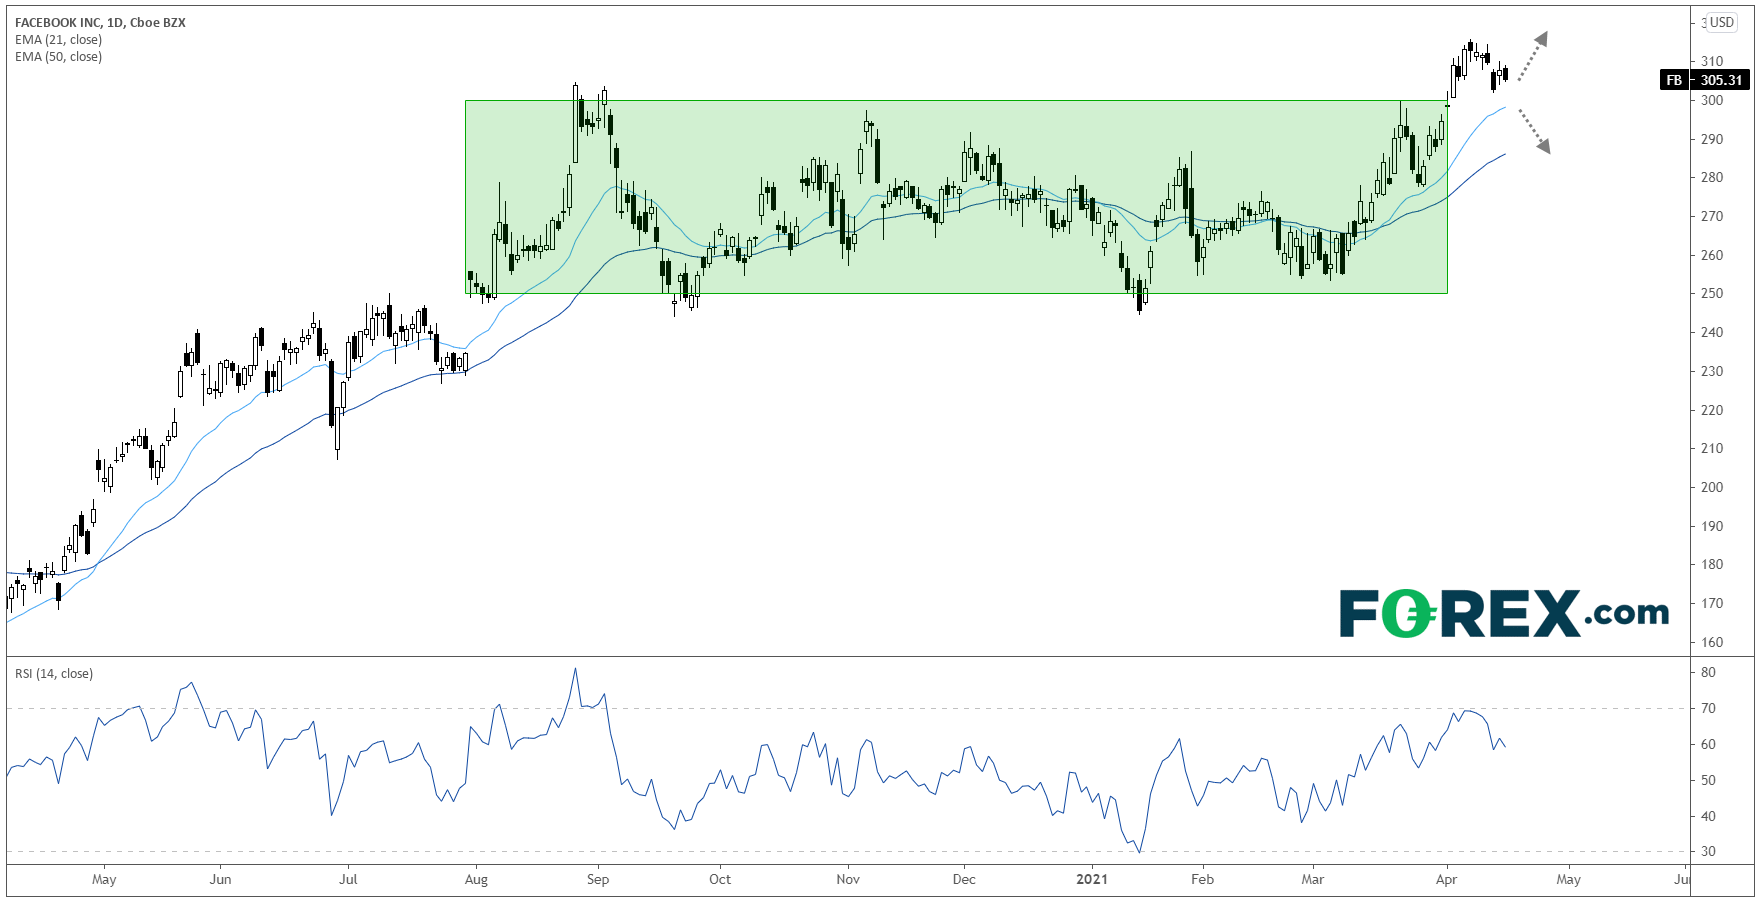
Task: Click the Aug time axis label
Action: coord(476,880)
